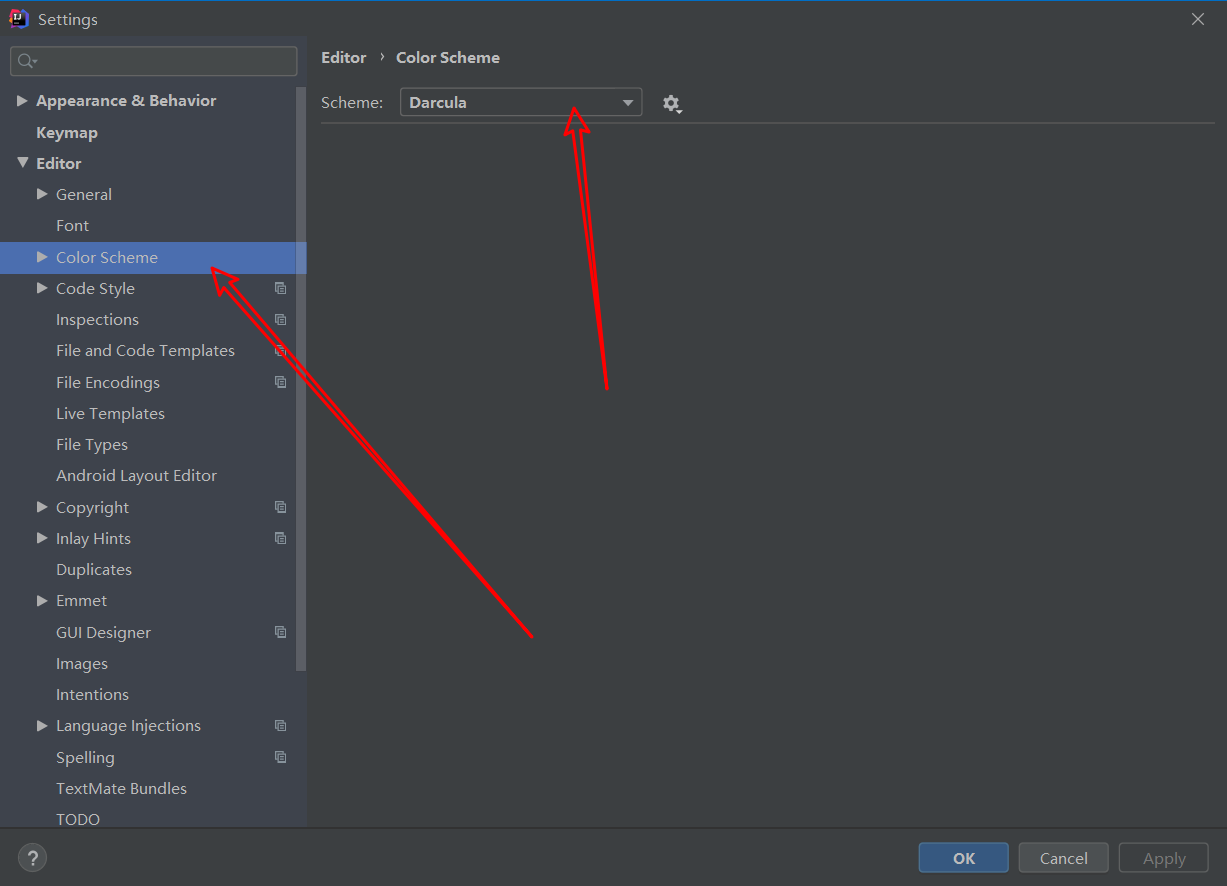Open File and Code Templates
1227x886 pixels.
tap(145, 351)
